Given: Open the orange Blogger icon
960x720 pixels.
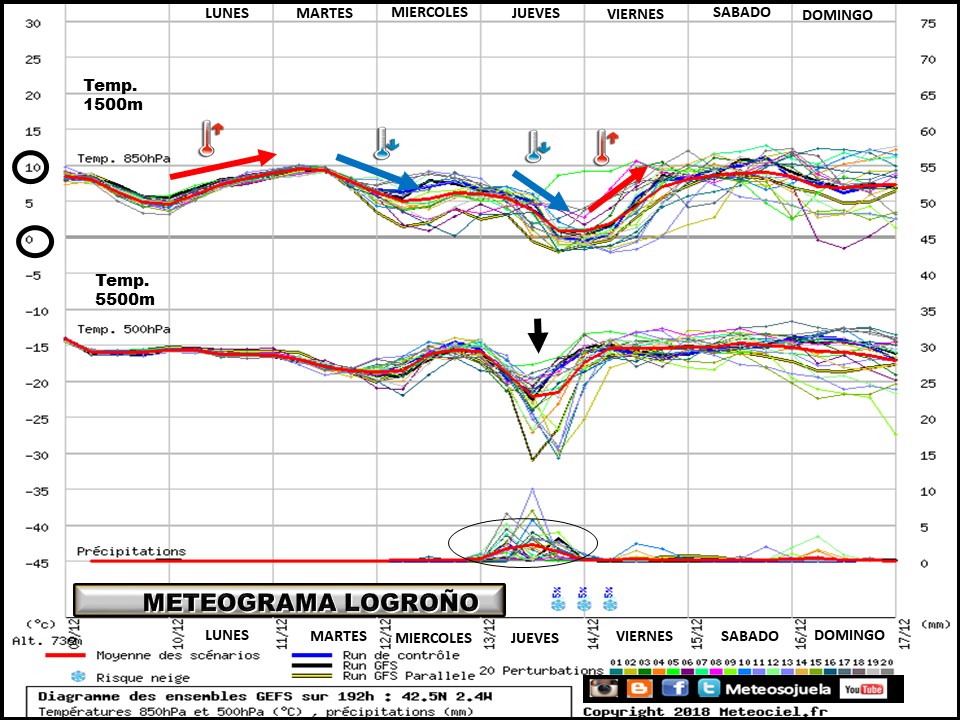Looking at the screenshot, I should (x=639, y=688).
